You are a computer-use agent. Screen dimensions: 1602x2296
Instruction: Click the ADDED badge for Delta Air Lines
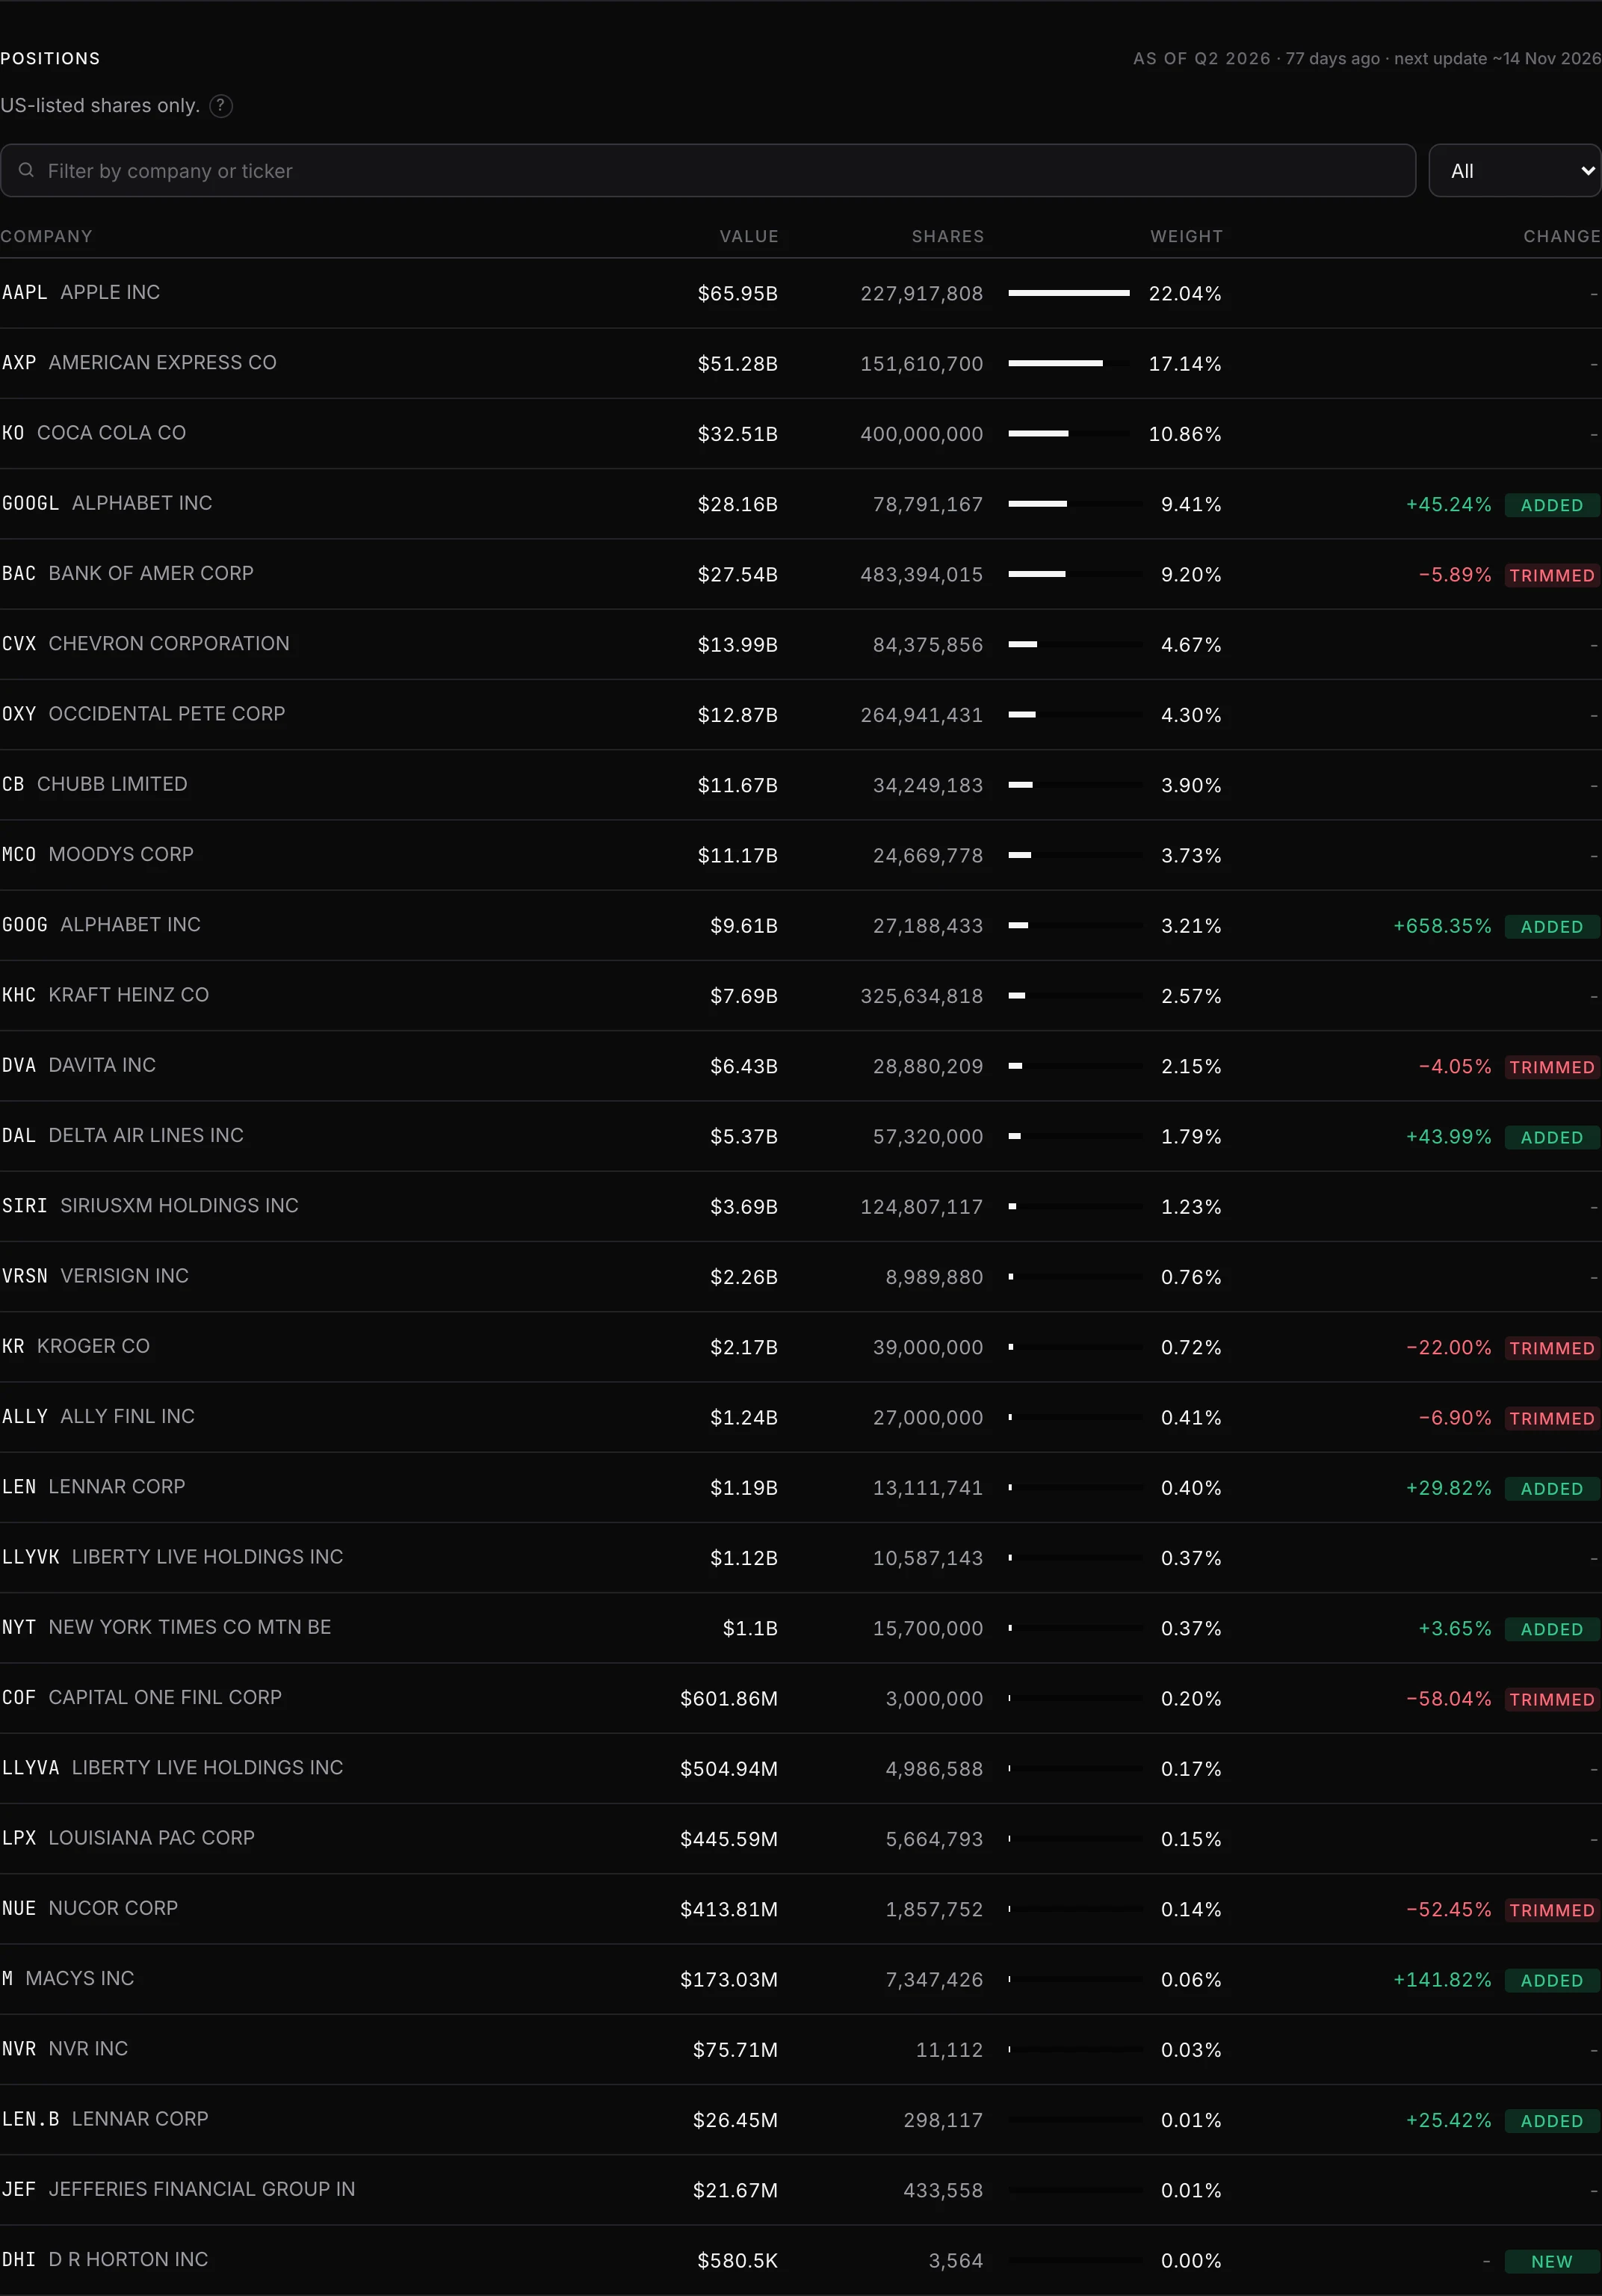[x=1552, y=1137]
